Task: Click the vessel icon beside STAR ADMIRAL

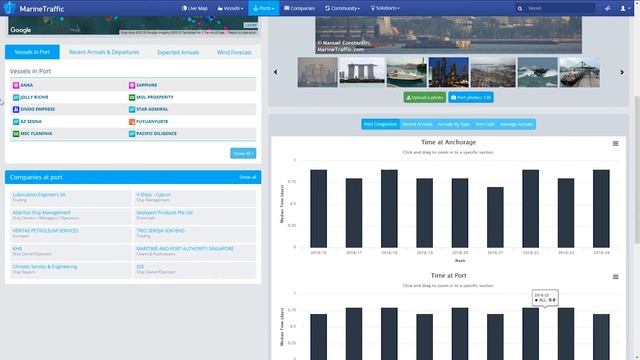Action: coord(132,109)
